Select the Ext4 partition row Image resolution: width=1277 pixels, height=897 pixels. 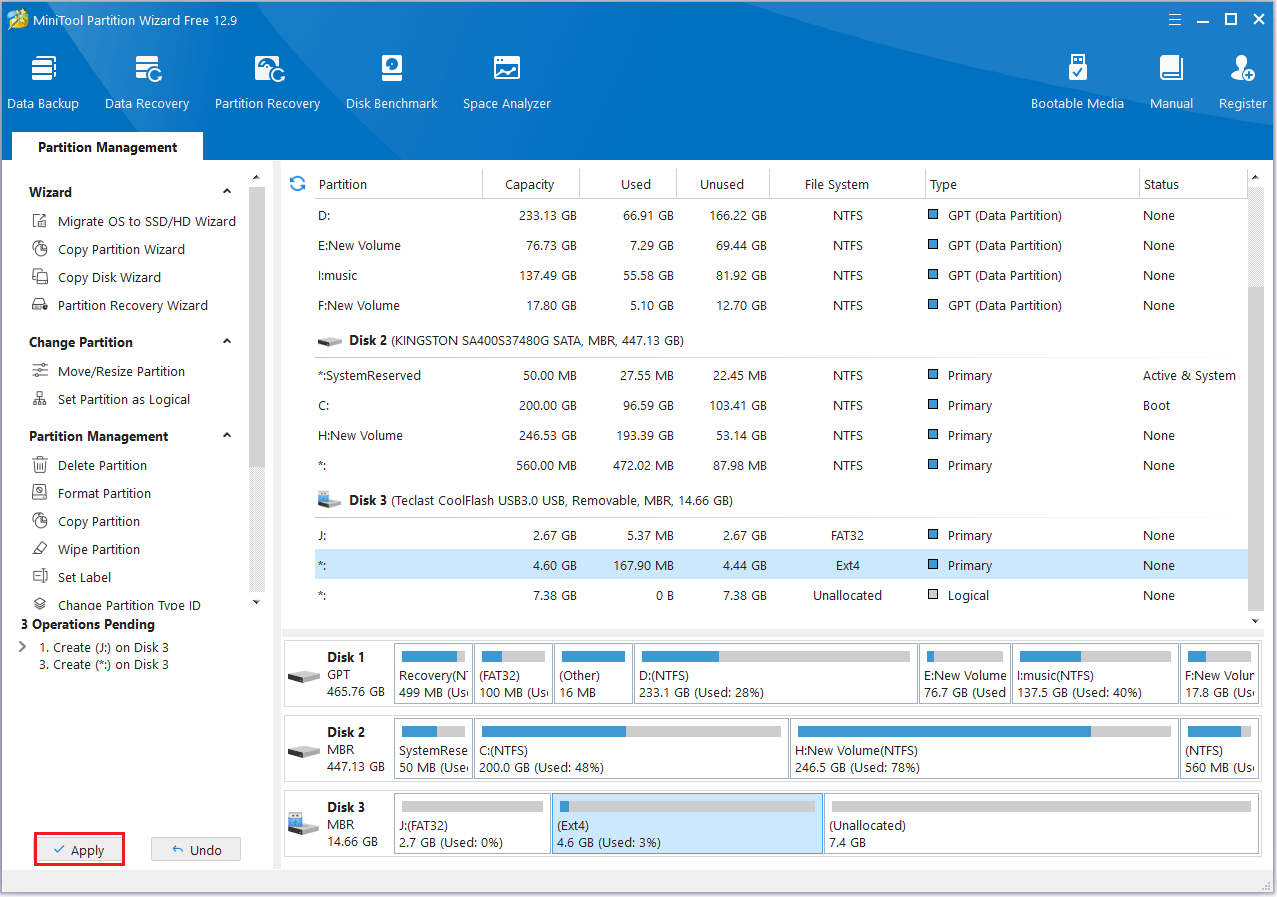pyautogui.click(x=782, y=565)
